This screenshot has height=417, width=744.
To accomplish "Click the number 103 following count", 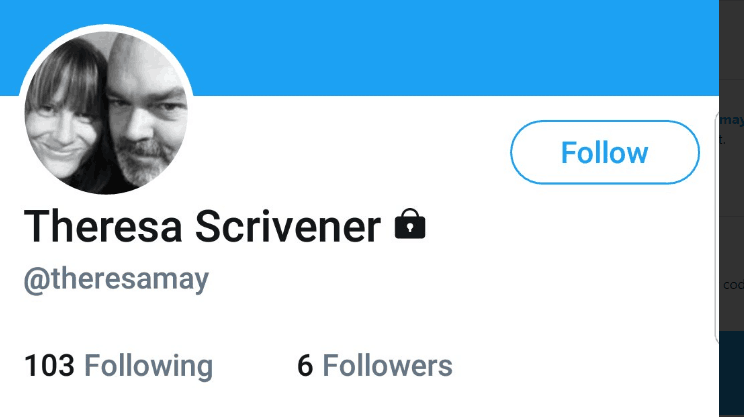I will tap(49, 366).
